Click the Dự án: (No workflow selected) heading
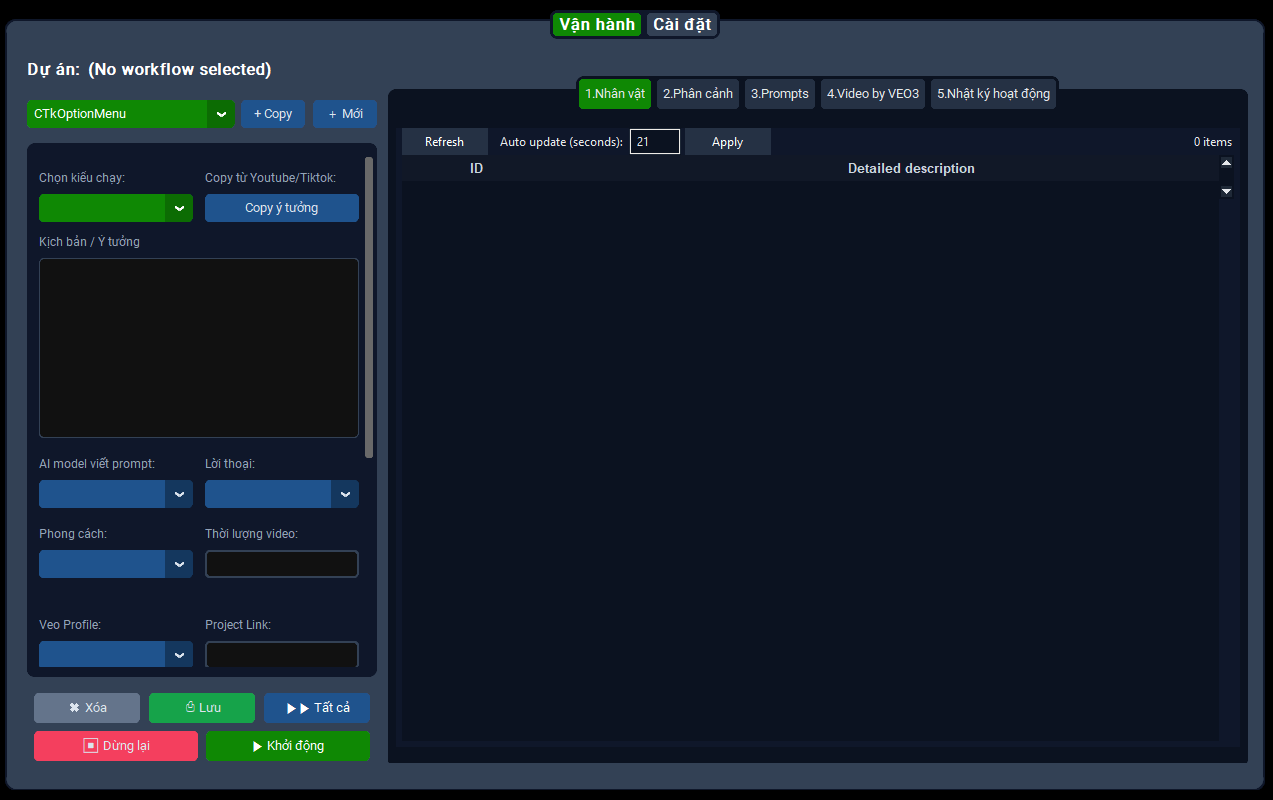 point(149,70)
